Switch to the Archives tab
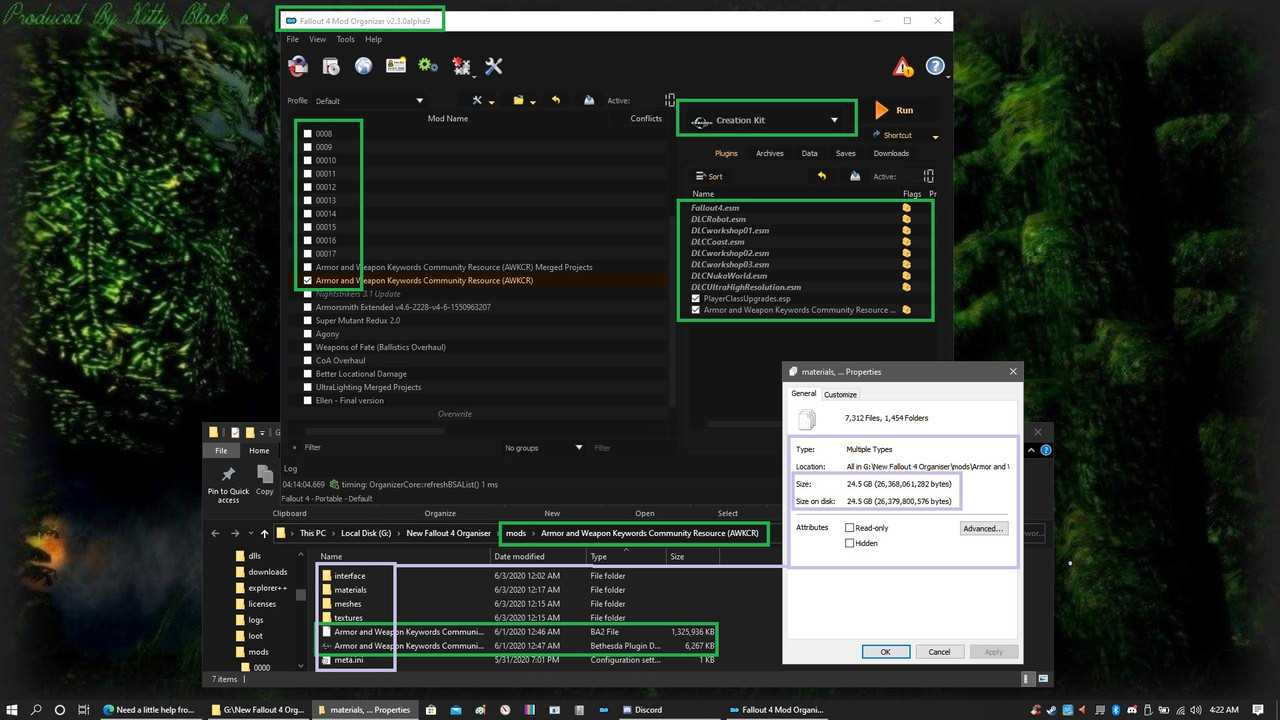Screen dimensions: 1280x720 click(x=769, y=153)
